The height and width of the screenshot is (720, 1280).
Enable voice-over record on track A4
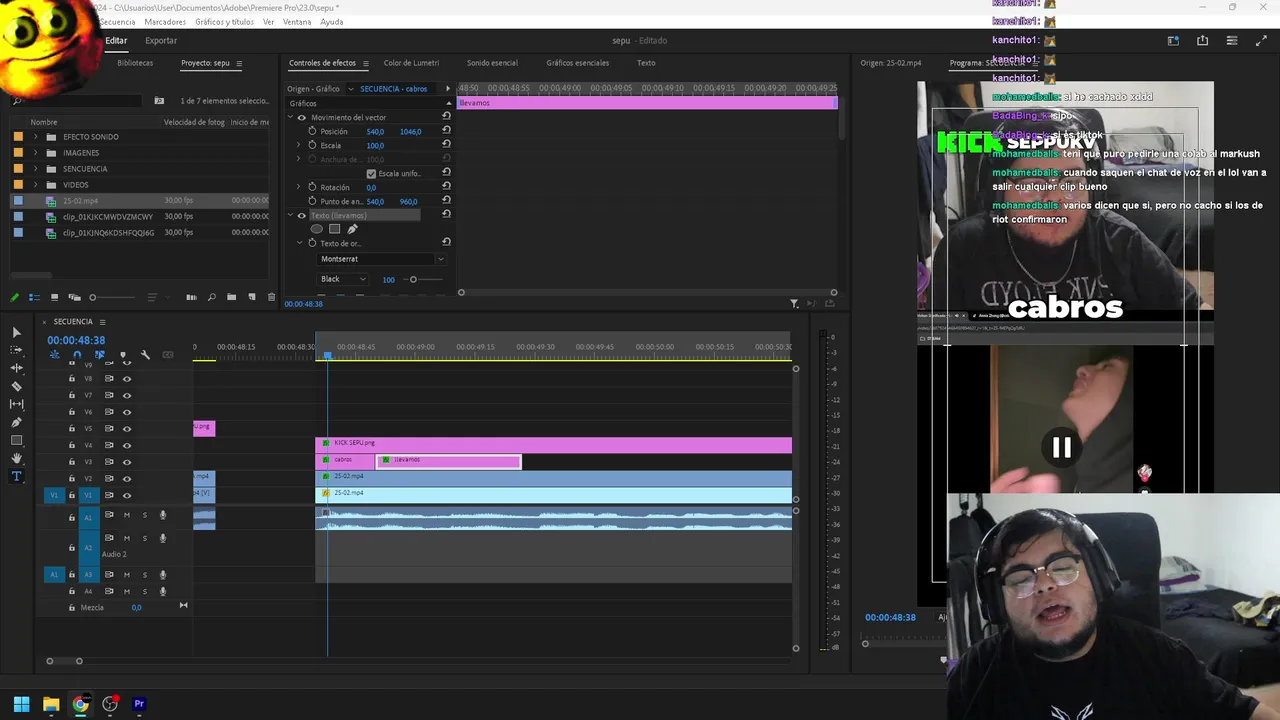click(162, 591)
